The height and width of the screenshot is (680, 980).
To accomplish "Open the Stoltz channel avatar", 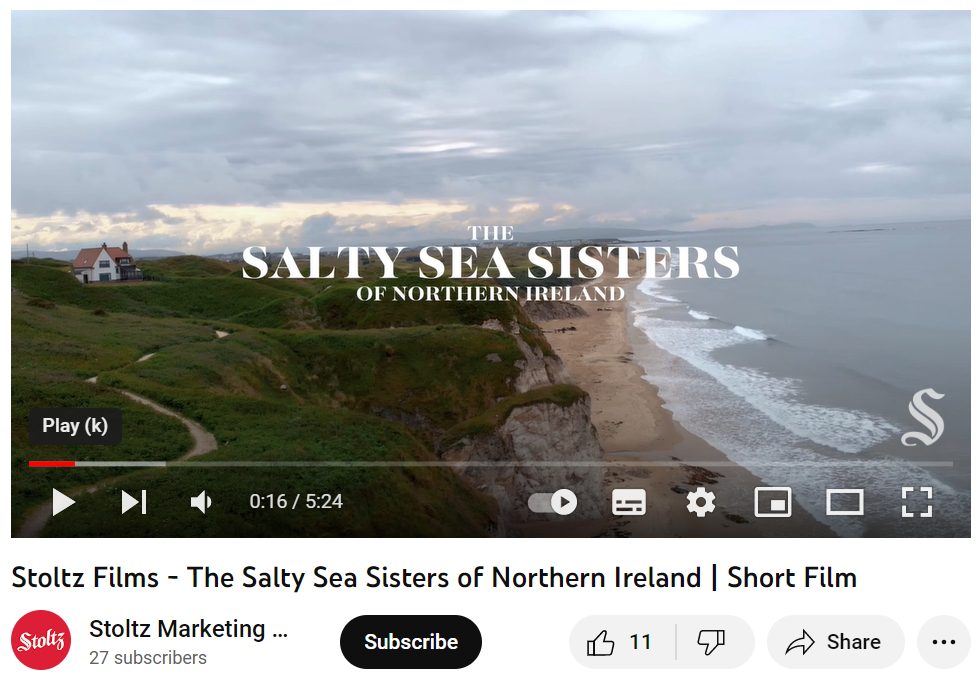I will [x=41, y=641].
